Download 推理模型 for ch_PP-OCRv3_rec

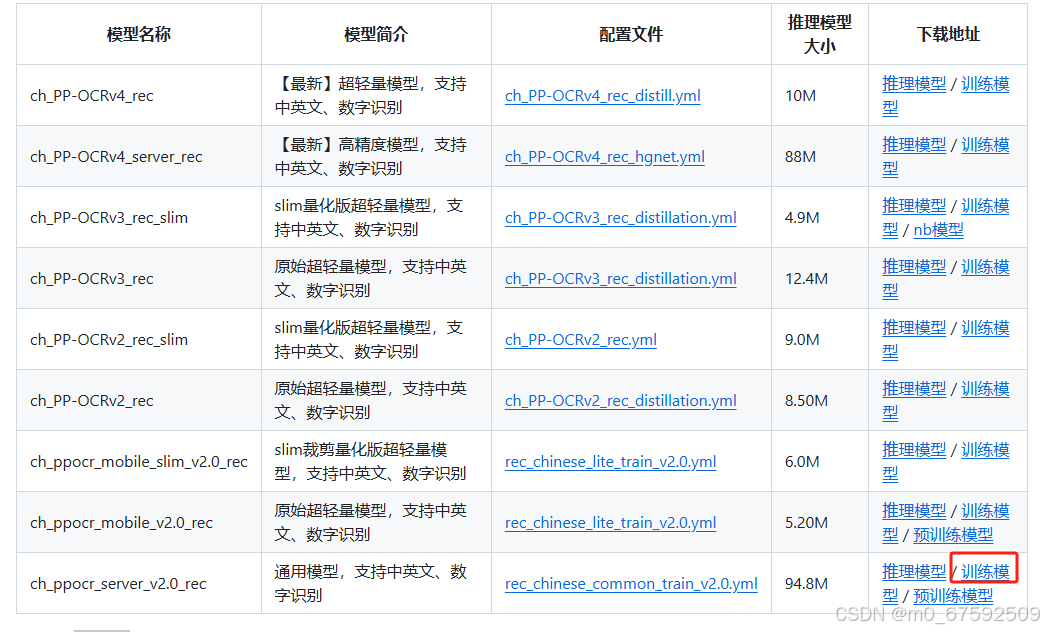(914, 267)
